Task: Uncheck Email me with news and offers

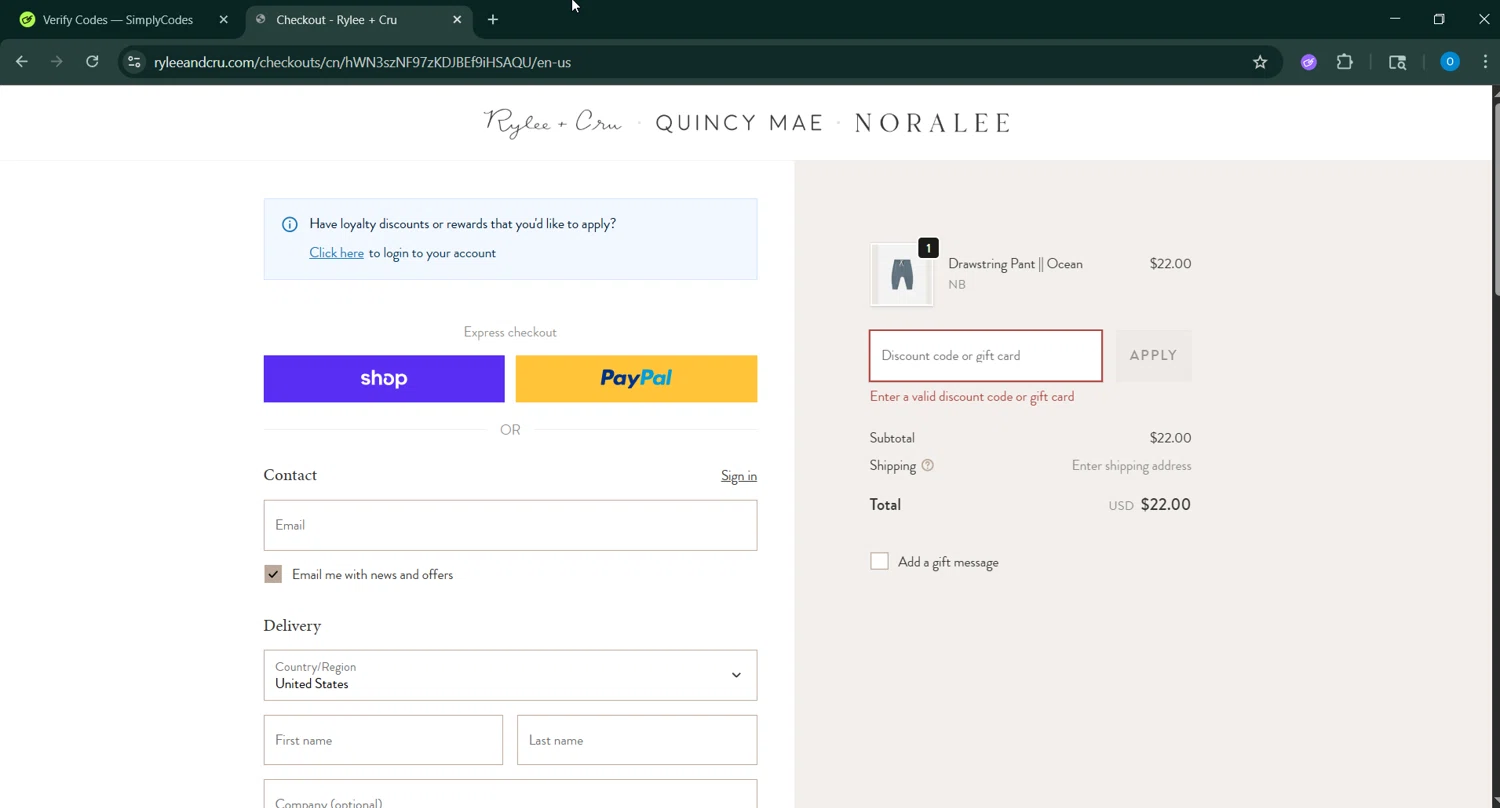Action: (273, 574)
